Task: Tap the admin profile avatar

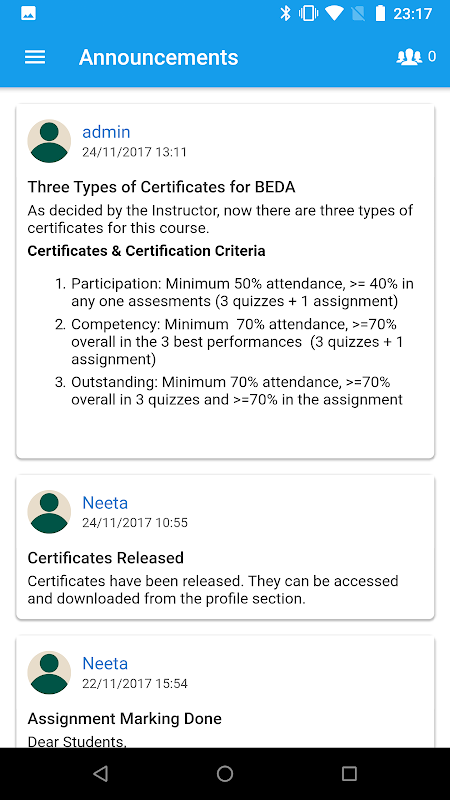Action: coord(49,141)
